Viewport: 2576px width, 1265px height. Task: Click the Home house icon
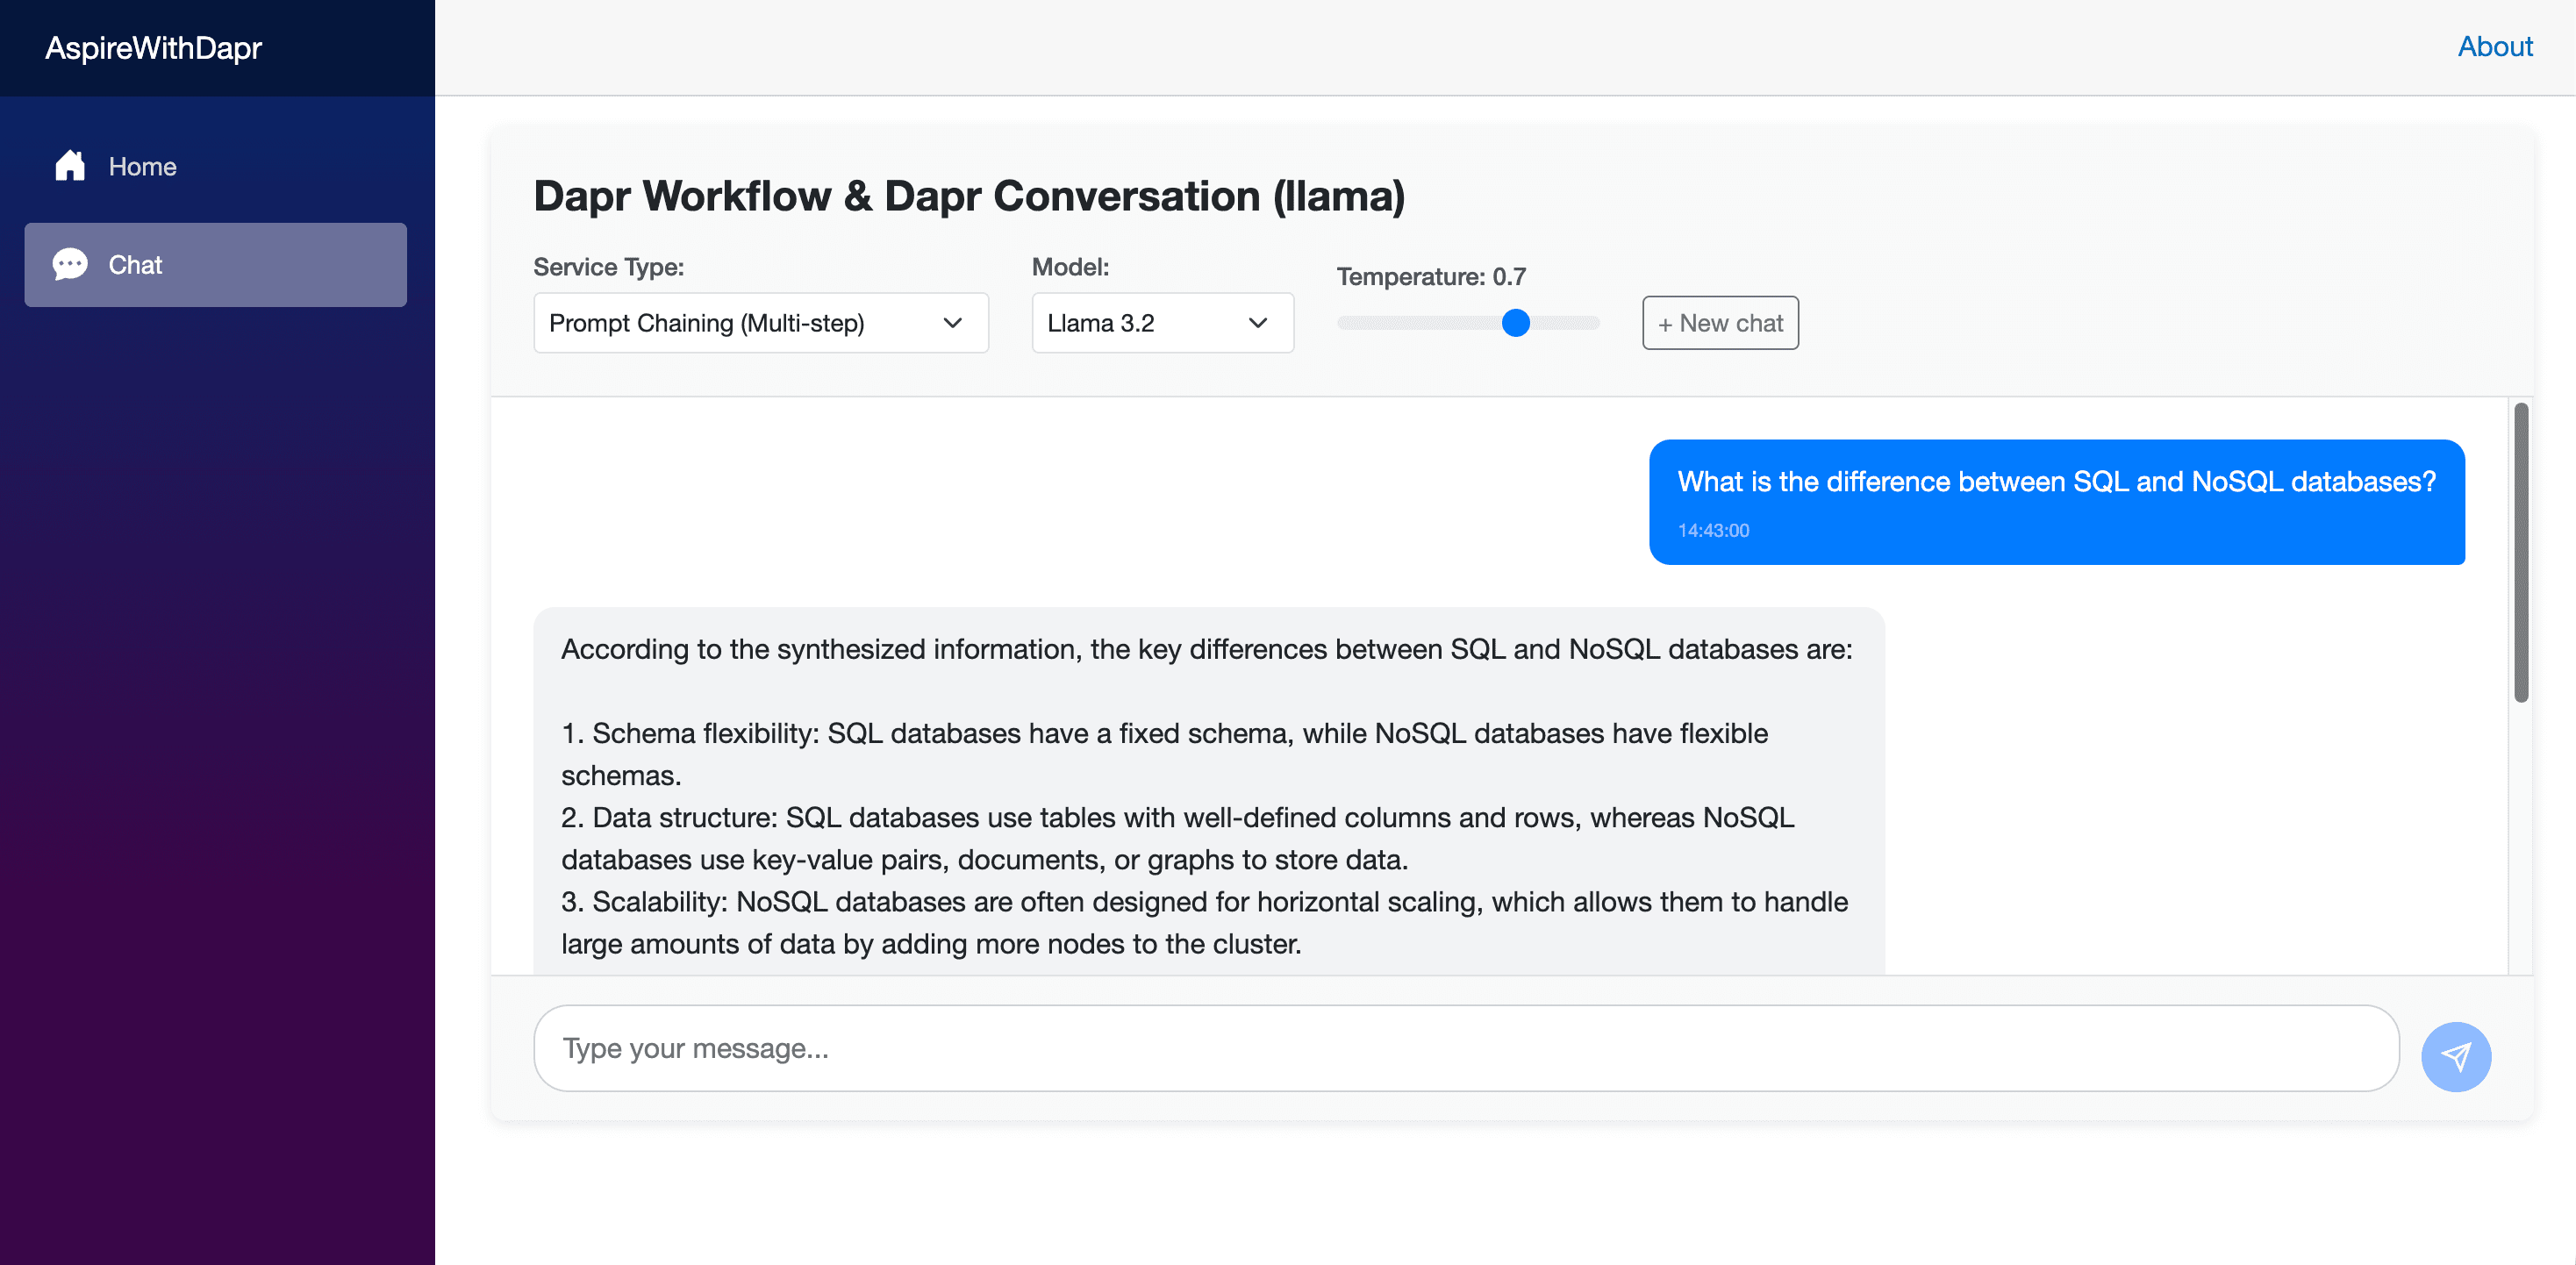point(70,166)
